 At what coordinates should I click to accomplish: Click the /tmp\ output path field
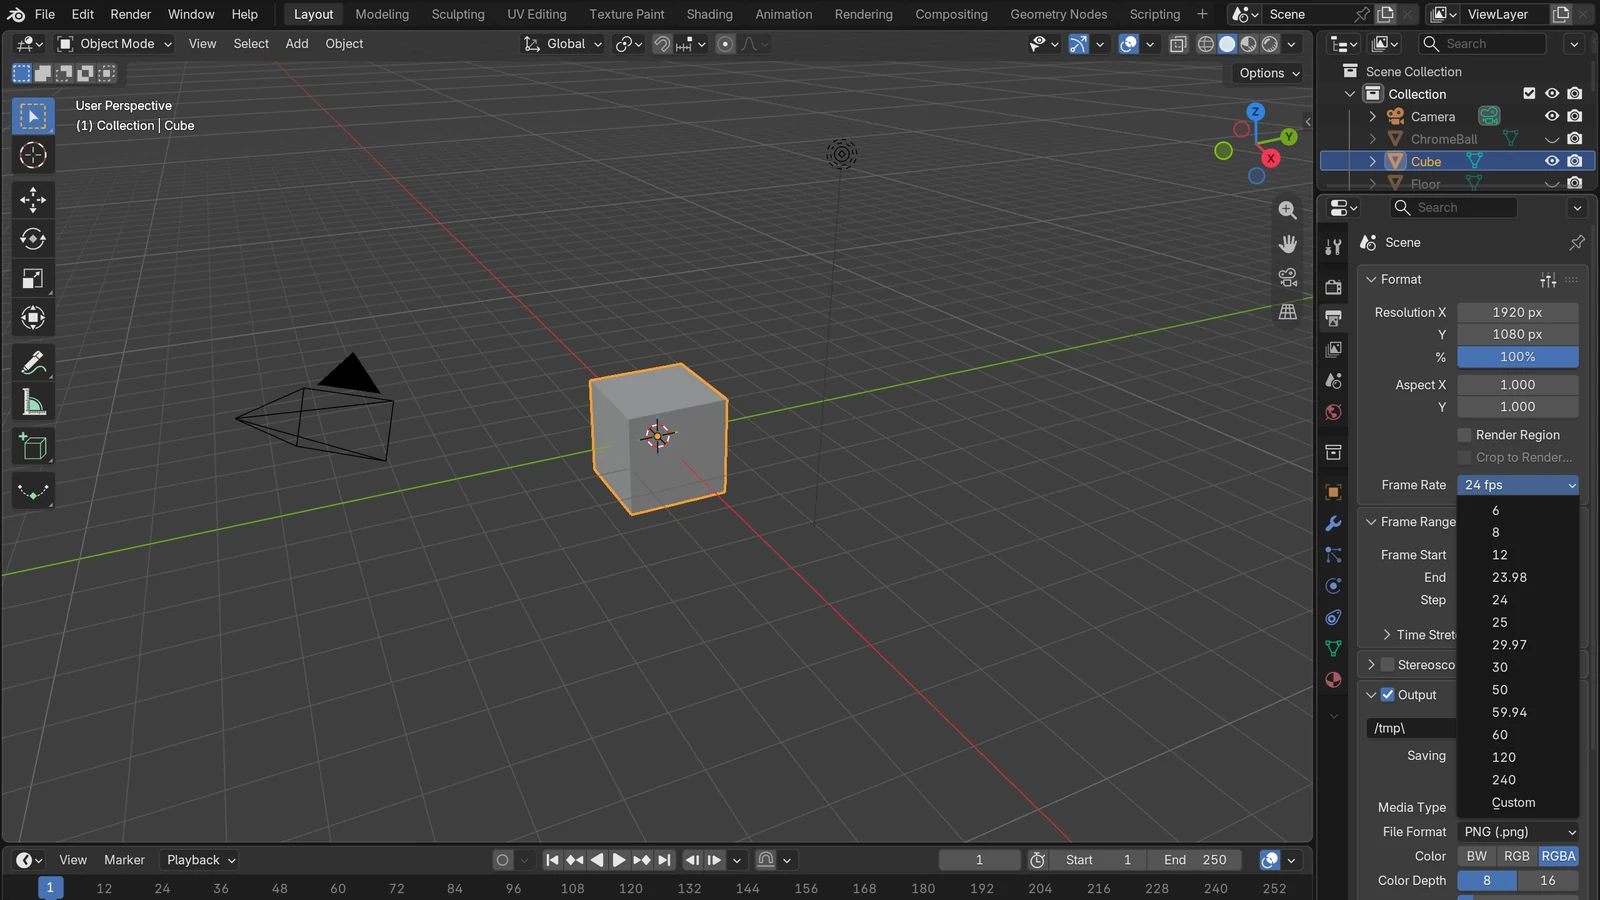tap(1412, 728)
